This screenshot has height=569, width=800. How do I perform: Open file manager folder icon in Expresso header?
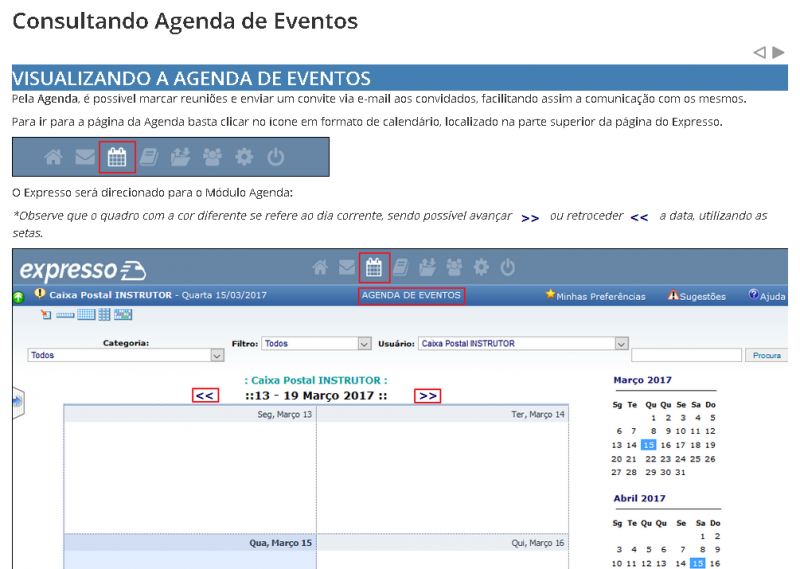(x=428, y=267)
